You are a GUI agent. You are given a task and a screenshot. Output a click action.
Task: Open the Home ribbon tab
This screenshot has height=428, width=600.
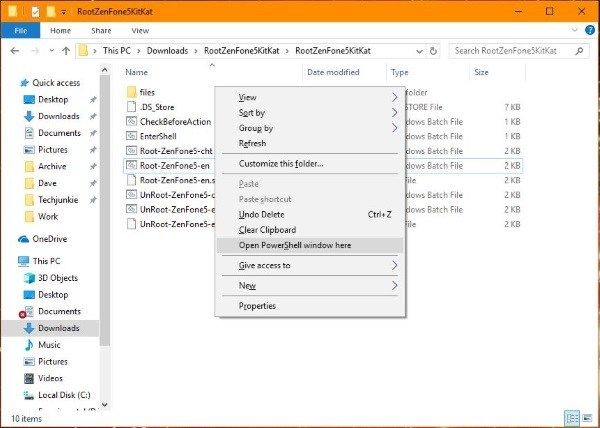click(60, 31)
